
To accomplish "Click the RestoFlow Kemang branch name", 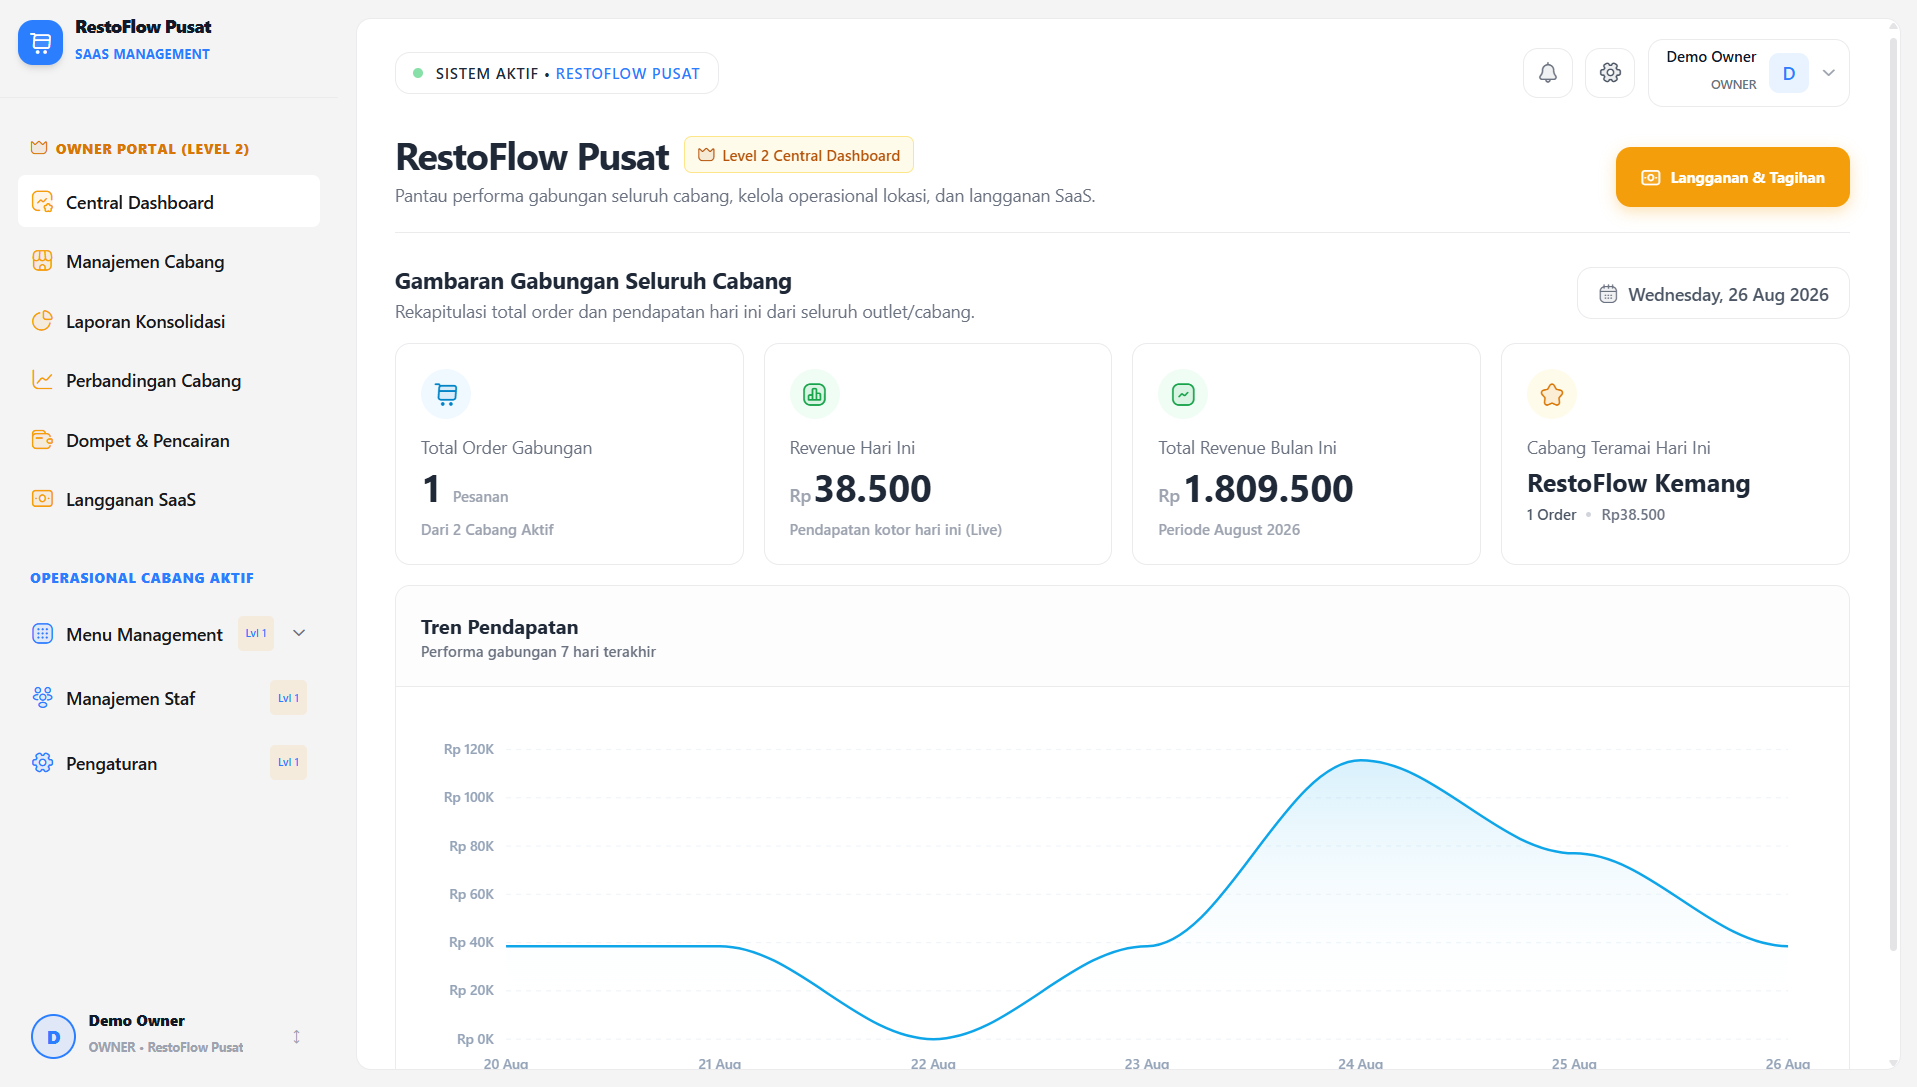I will pos(1638,484).
